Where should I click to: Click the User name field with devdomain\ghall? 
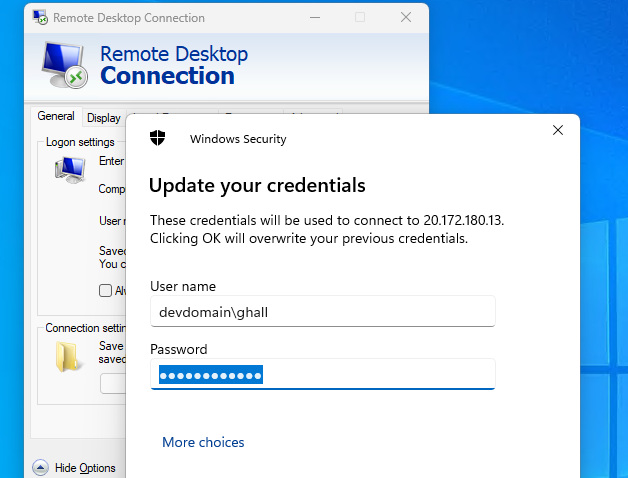[323, 311]
